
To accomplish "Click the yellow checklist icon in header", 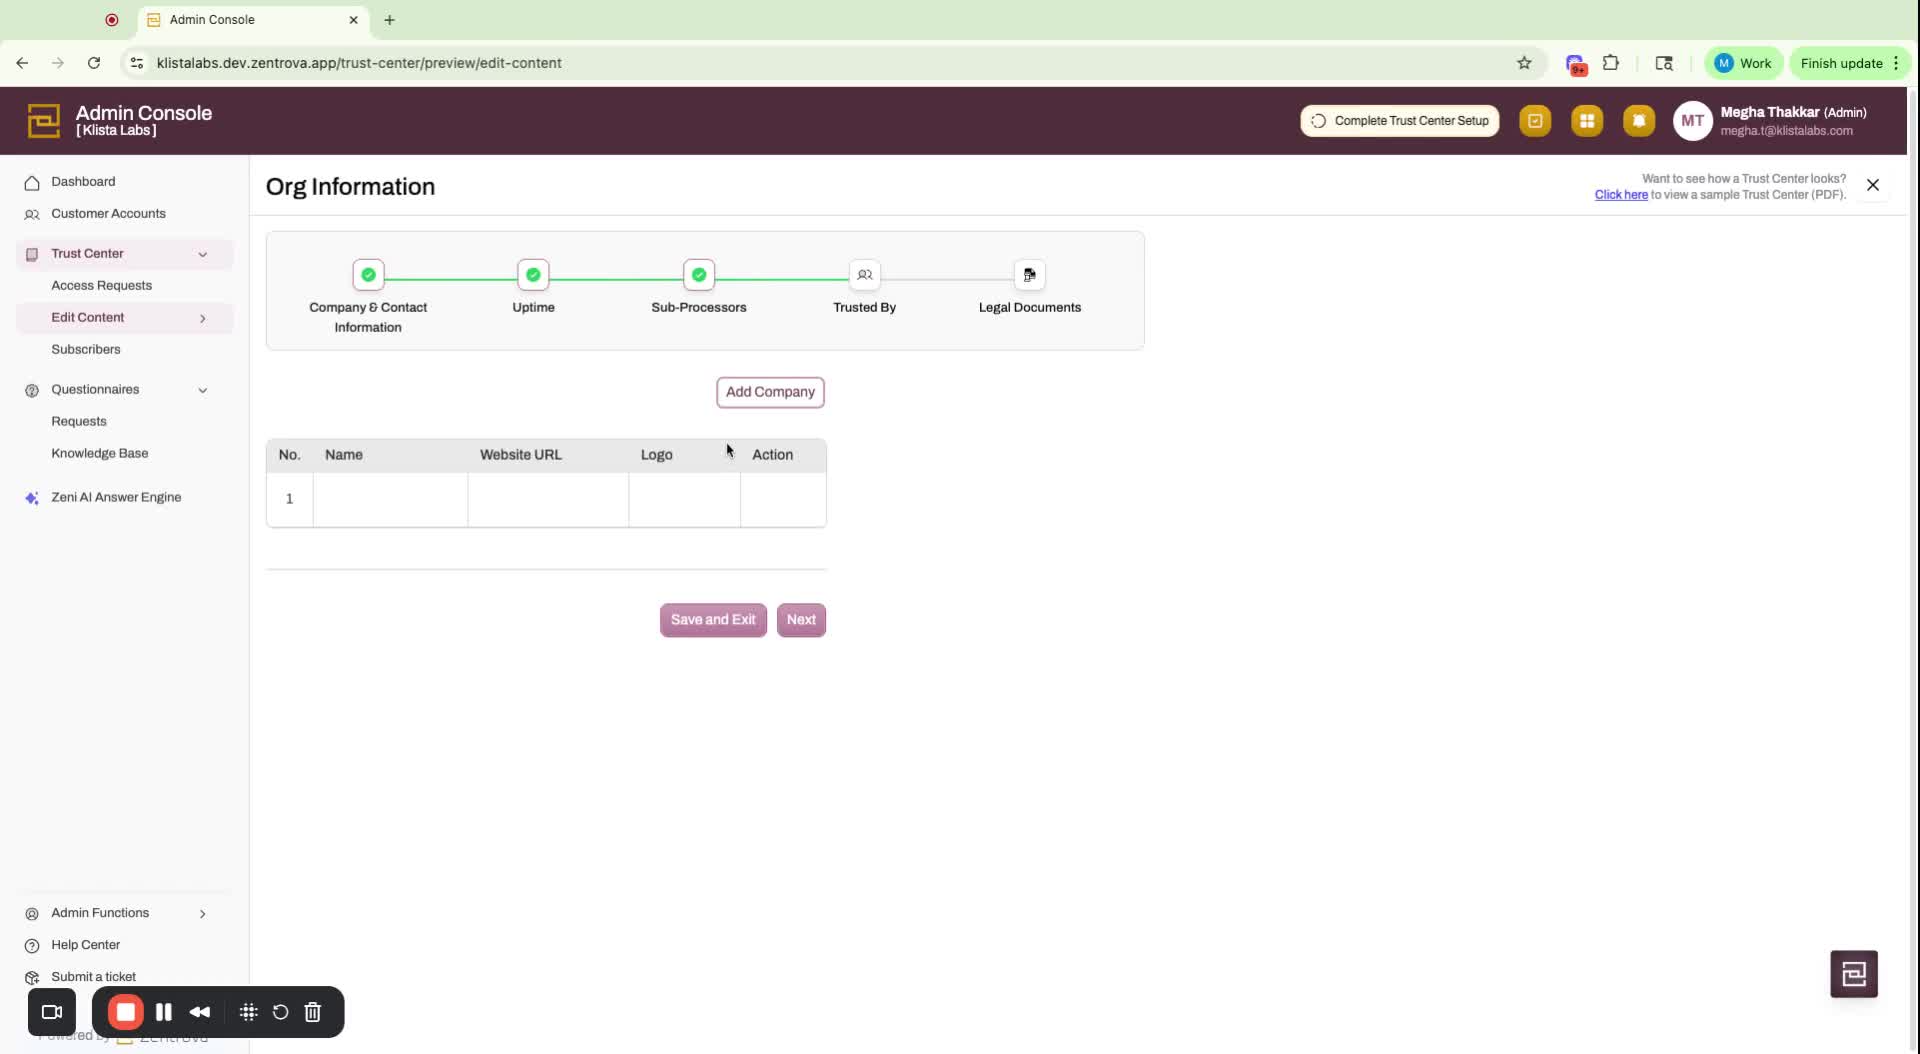I will click(x=1535, y=121).
